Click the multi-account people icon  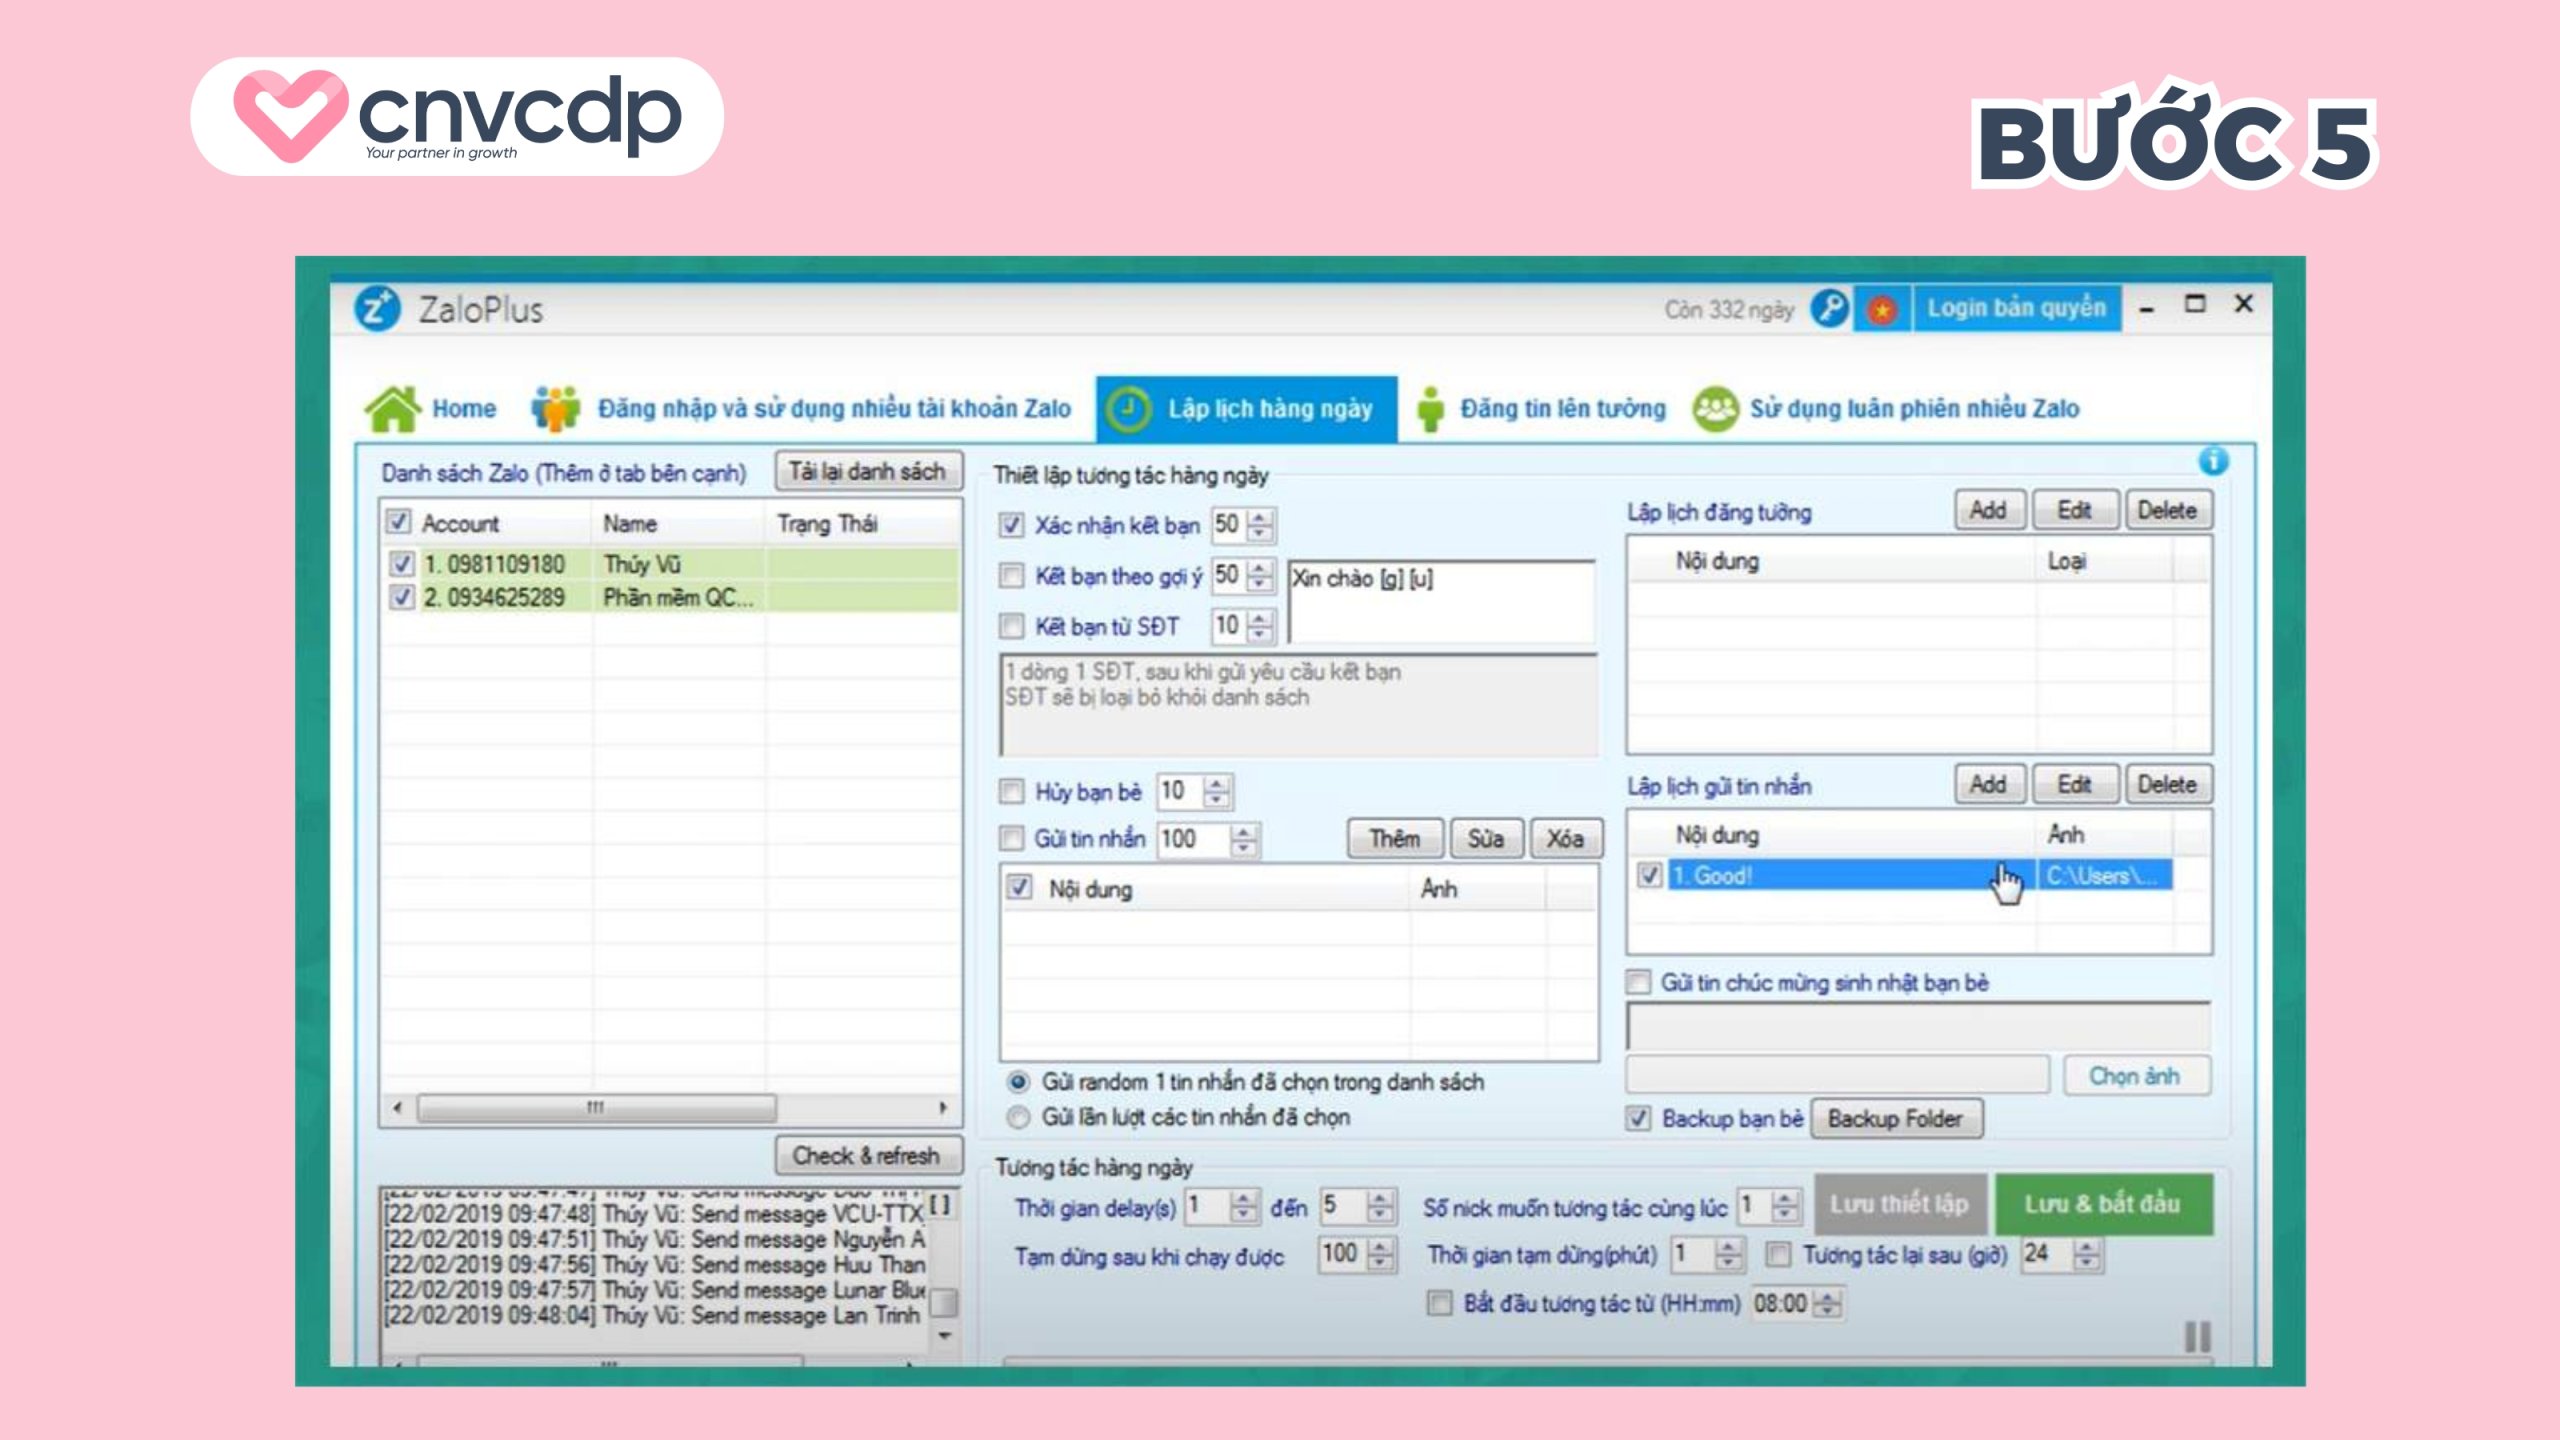[x=556, y=408]
